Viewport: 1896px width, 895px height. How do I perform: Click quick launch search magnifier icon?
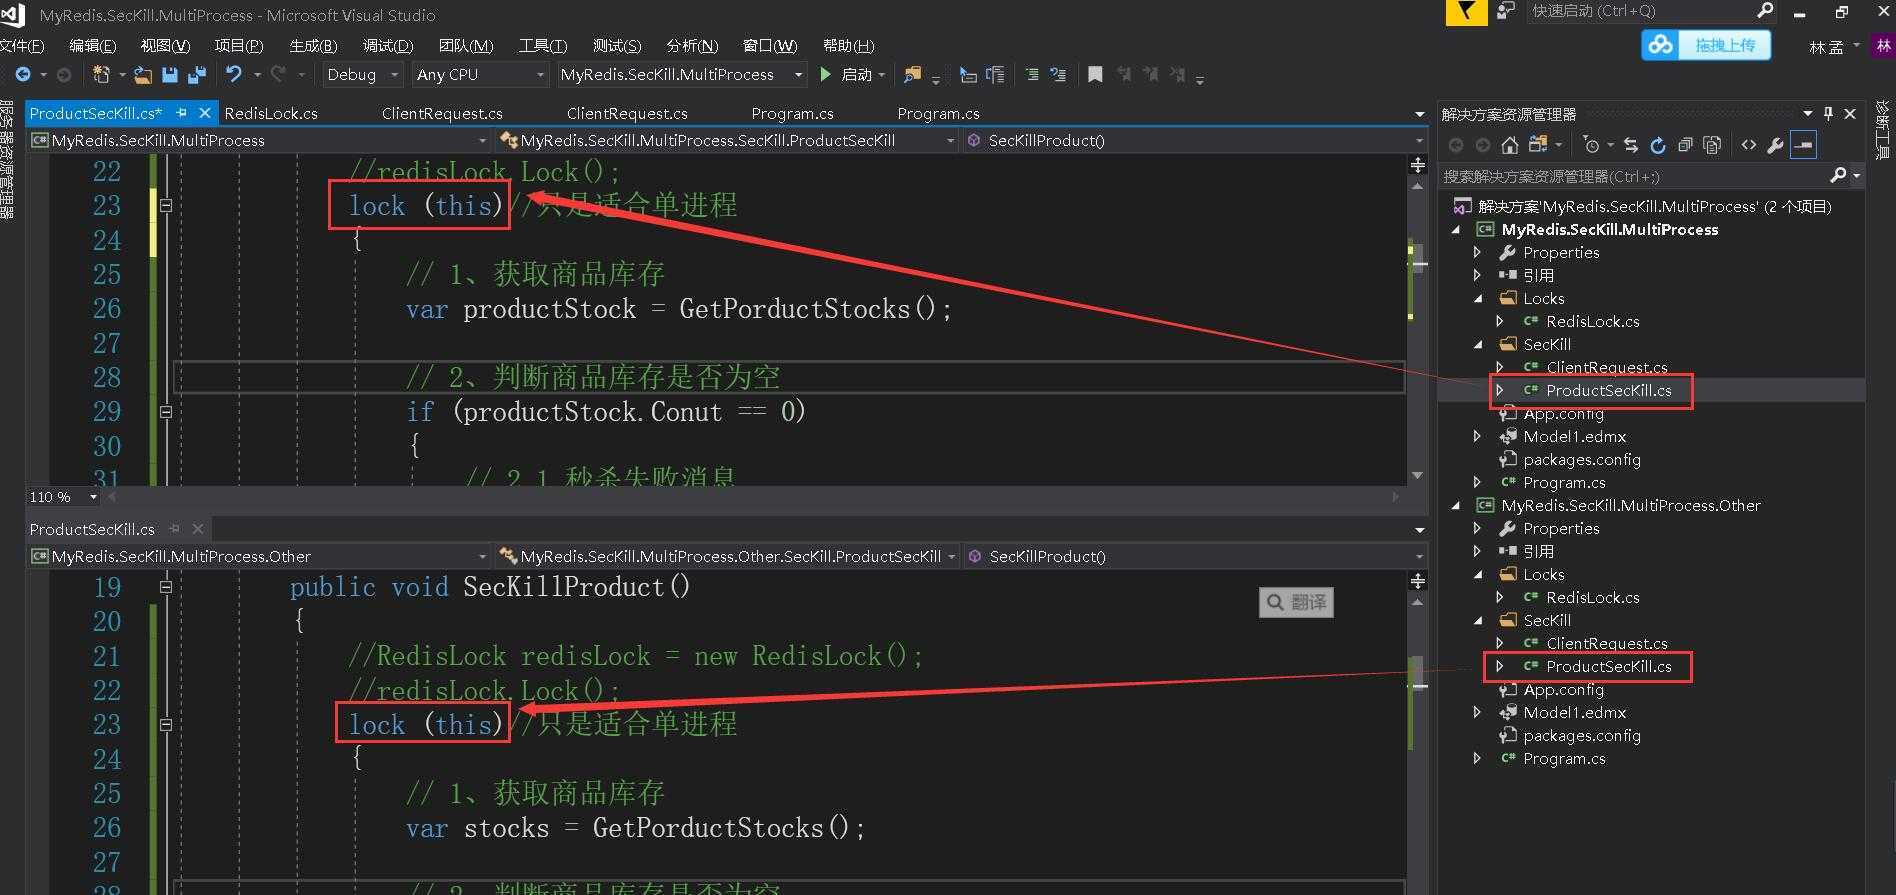[x=1765, y=11]
